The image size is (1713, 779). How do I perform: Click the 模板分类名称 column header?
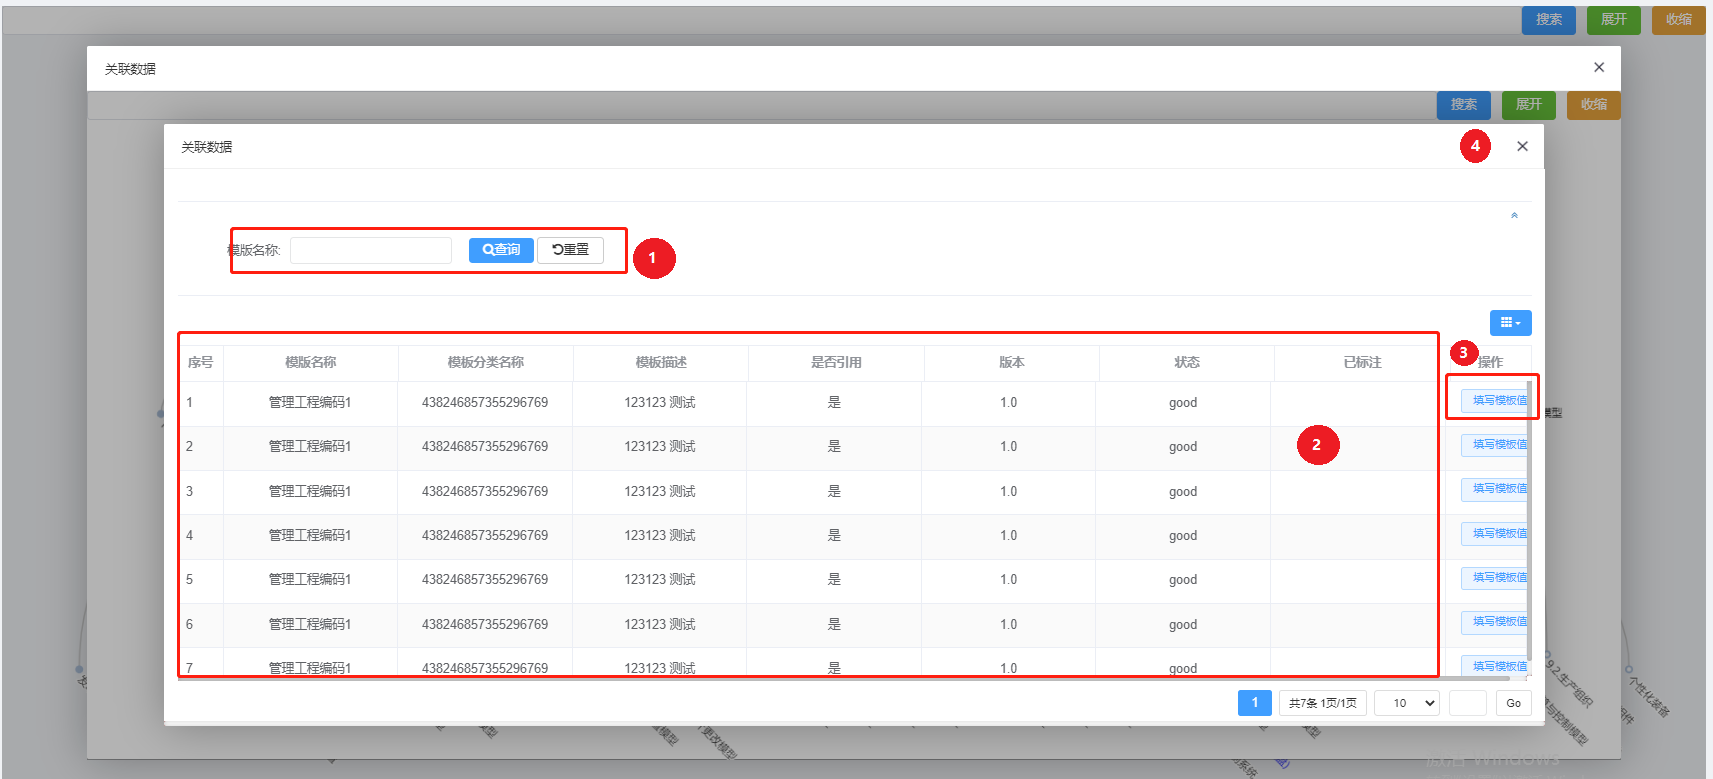click(486, 362)
